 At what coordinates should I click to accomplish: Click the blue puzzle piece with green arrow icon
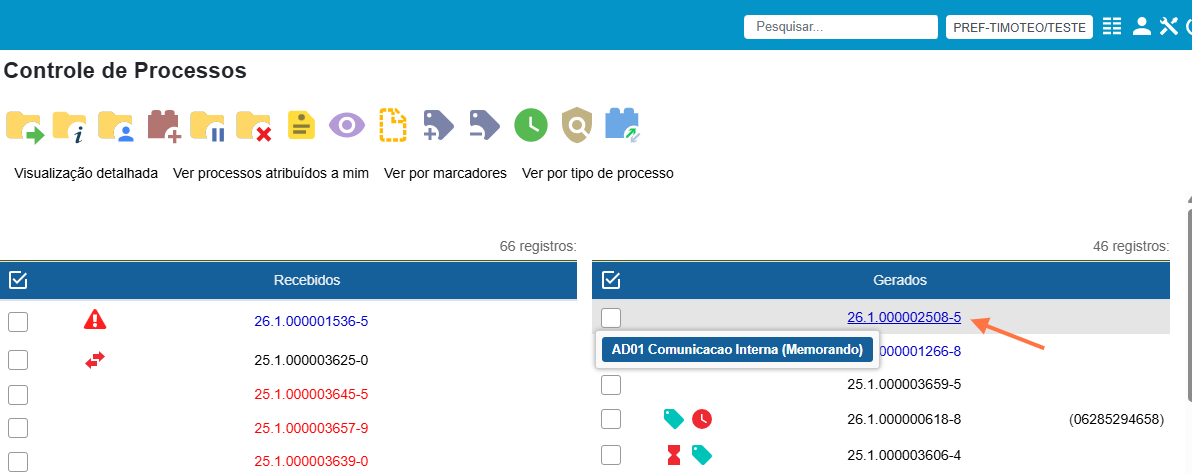tap(622, 125)
